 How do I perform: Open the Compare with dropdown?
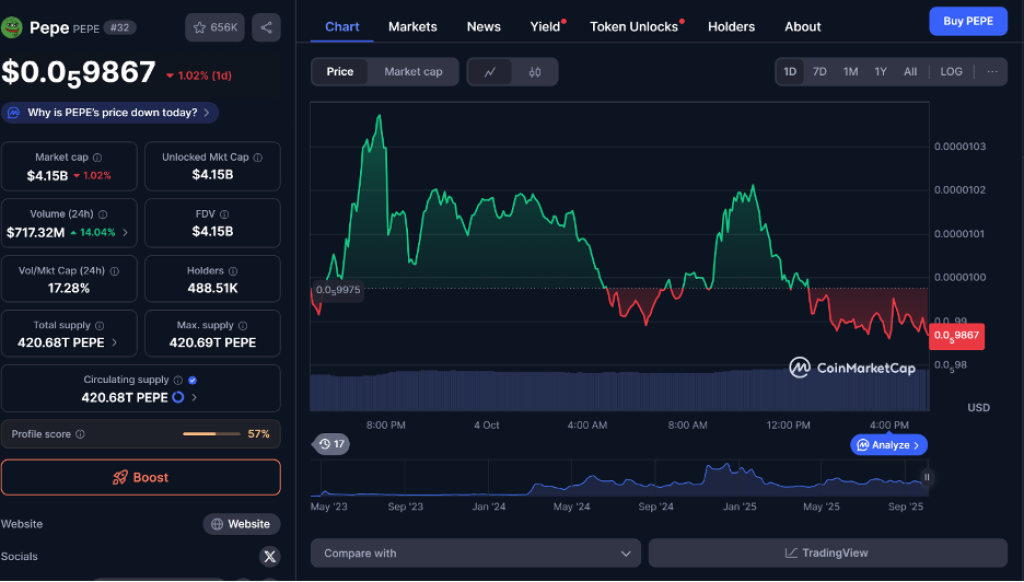(x=475, y=553)
